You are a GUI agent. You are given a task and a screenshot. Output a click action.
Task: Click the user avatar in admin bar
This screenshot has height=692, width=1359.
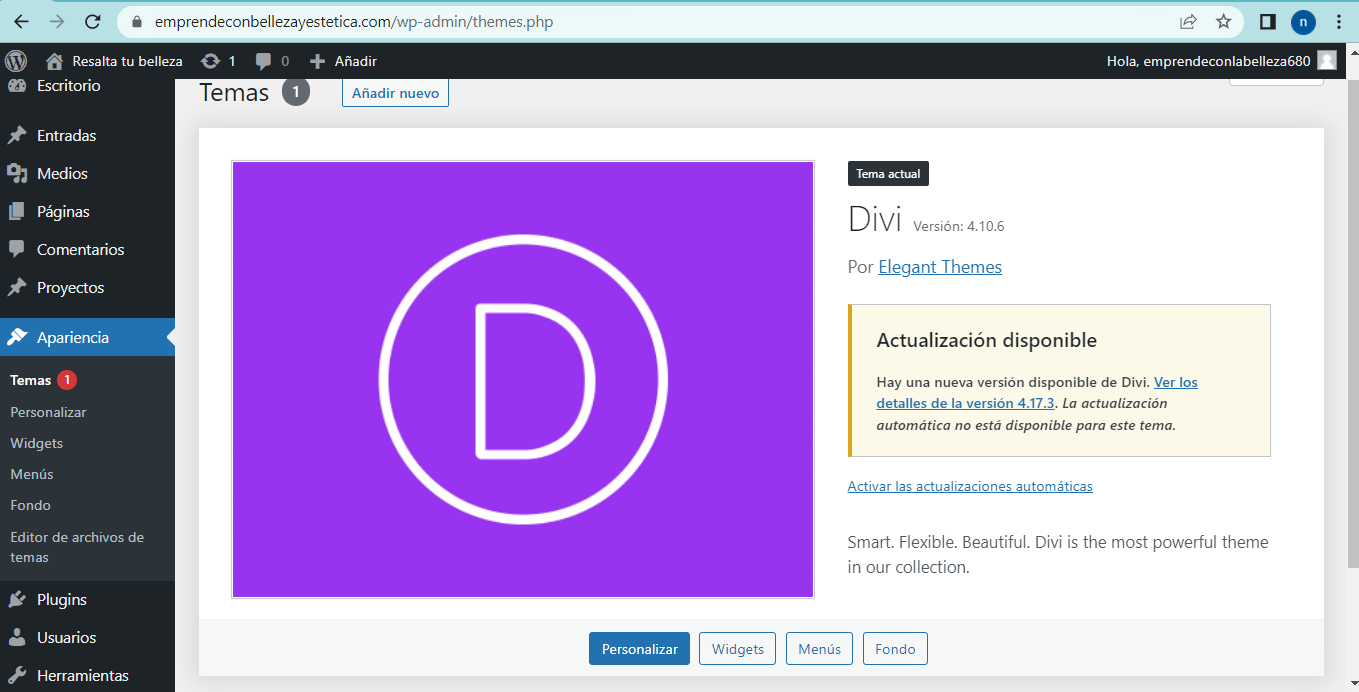click(x=1327, y=61)
